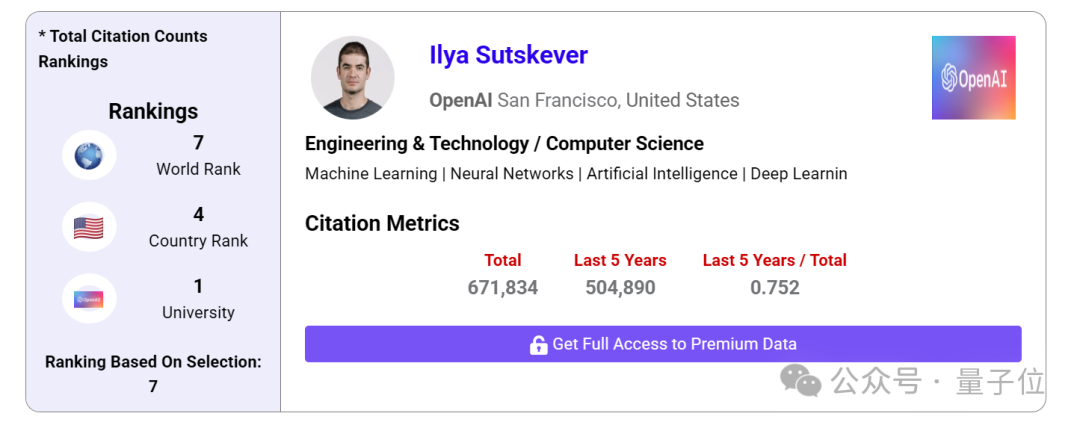Select the Last 5 Years metric heading
Image resolution: width=1080 pixels, height=425 pixels.
(x=620, y=260)
